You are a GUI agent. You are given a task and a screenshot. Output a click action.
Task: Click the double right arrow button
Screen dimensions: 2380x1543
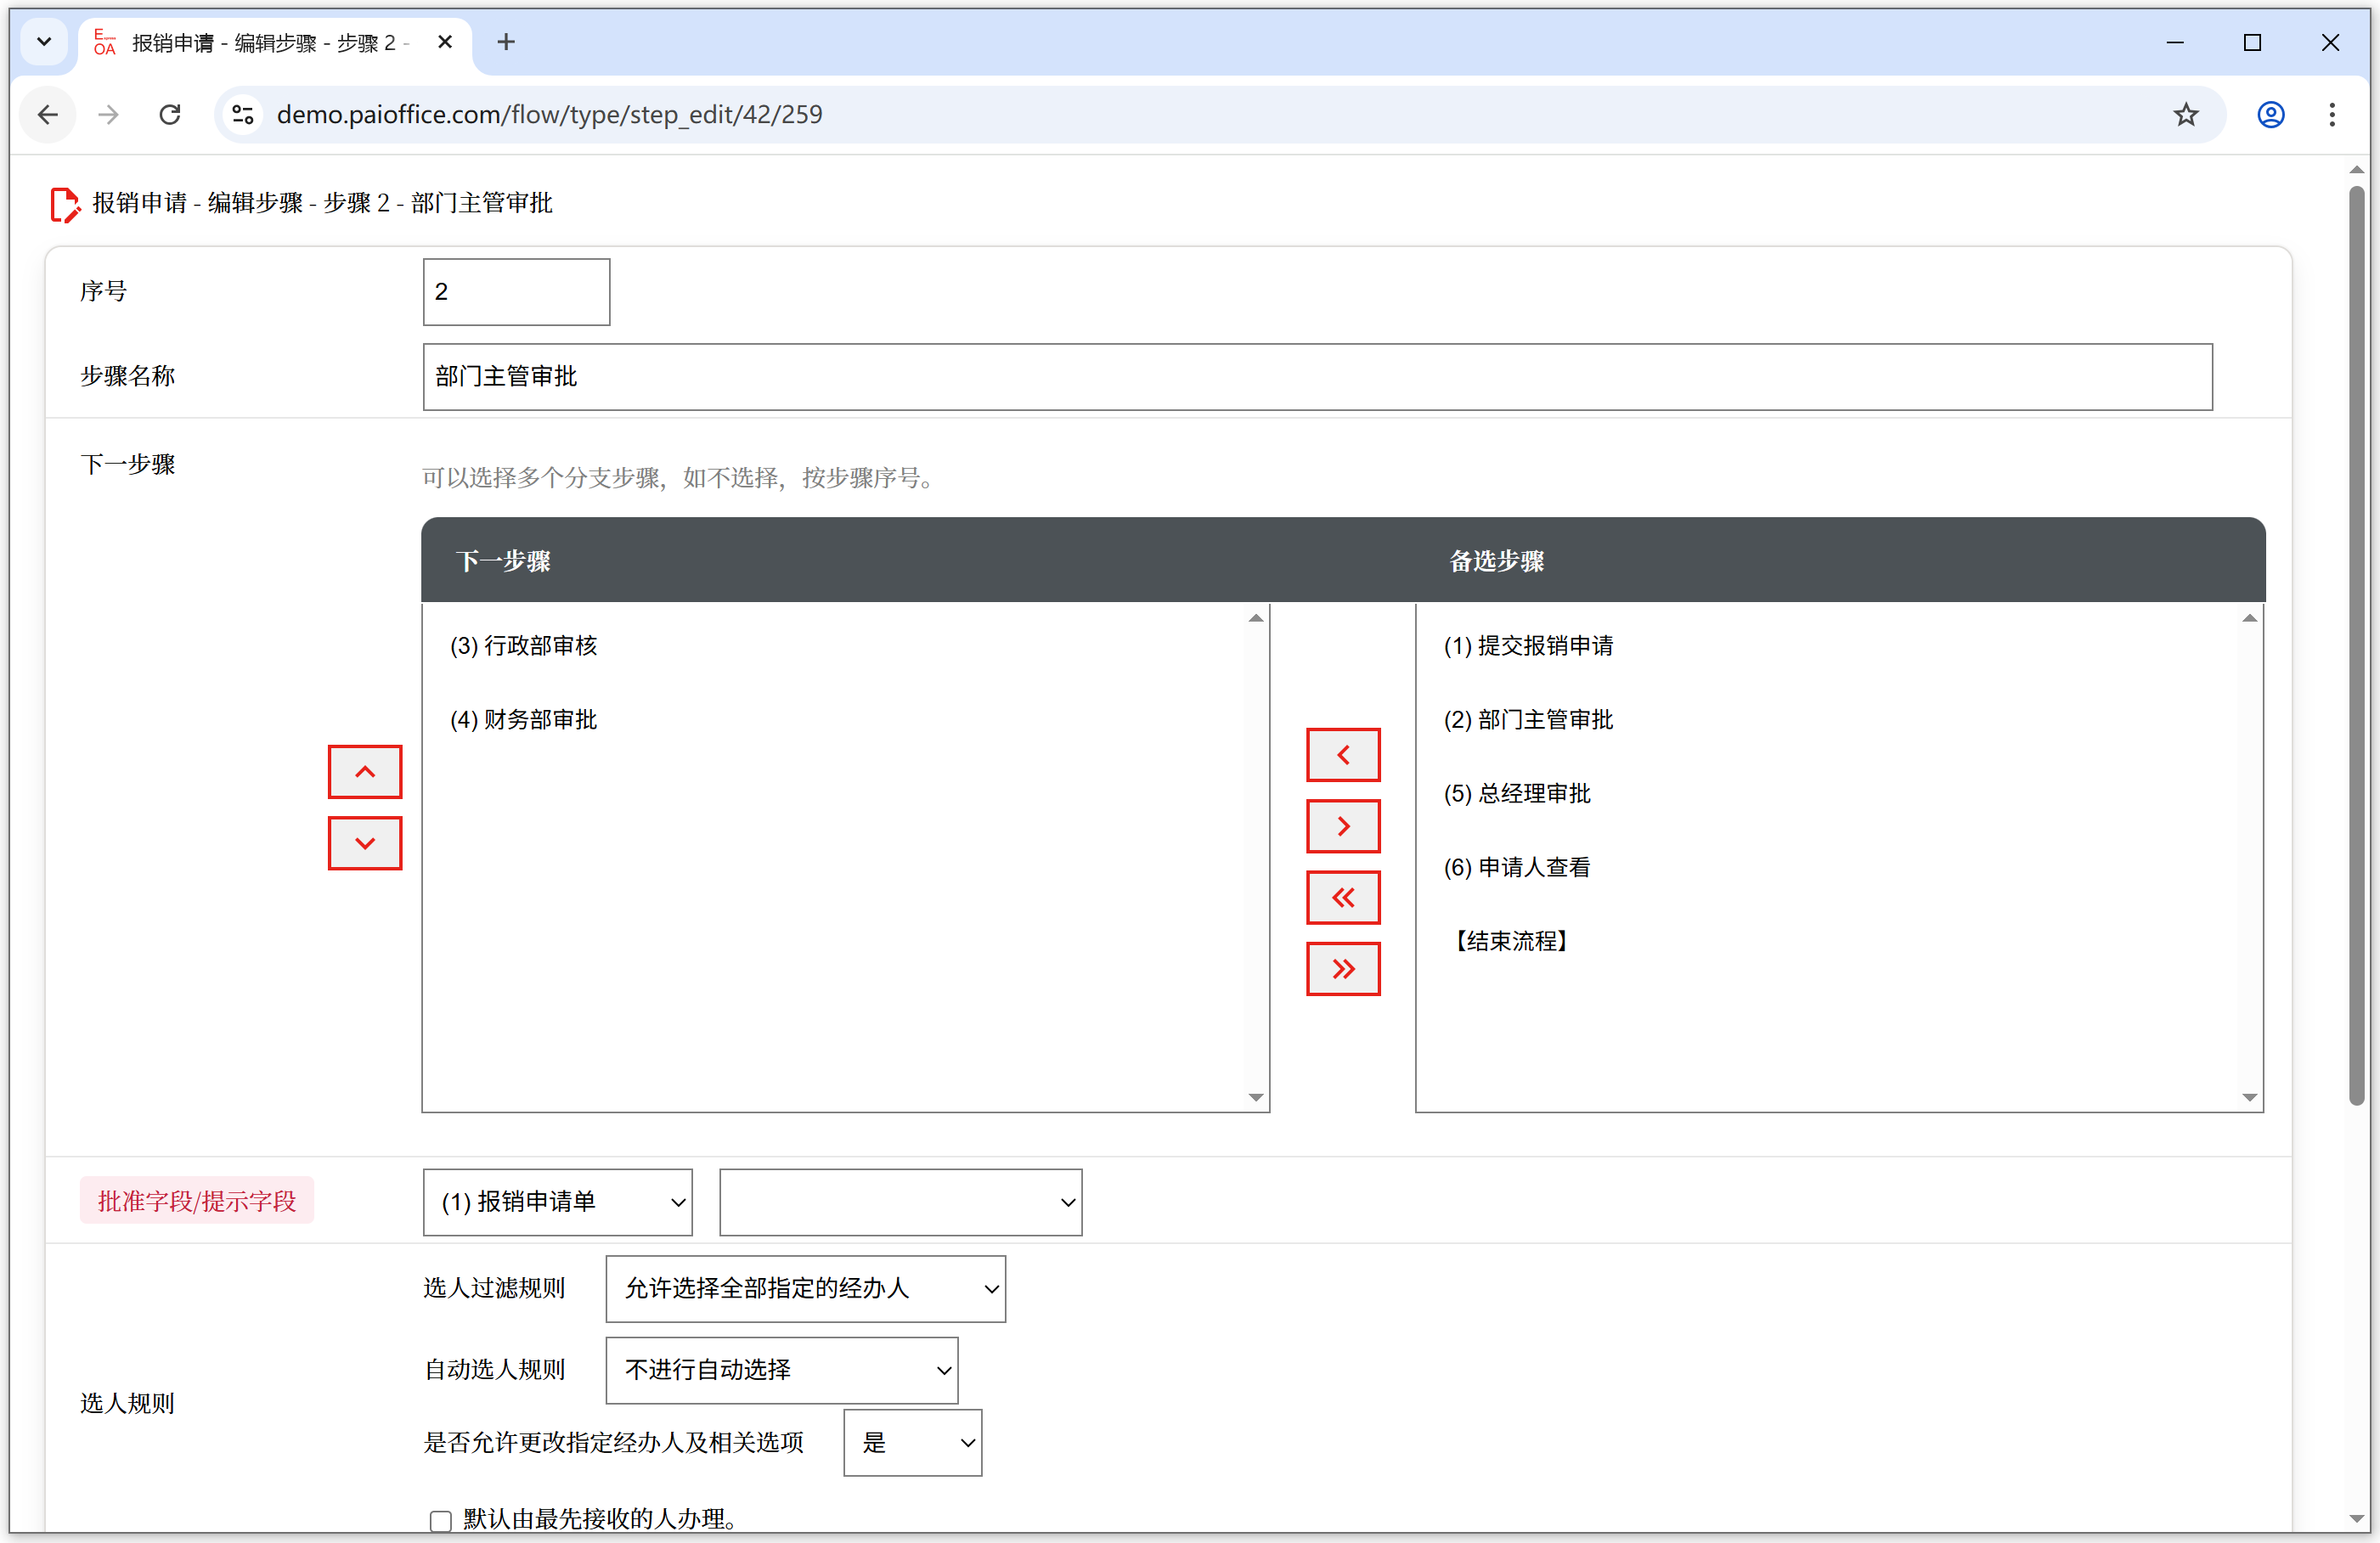coord(1342,968)
